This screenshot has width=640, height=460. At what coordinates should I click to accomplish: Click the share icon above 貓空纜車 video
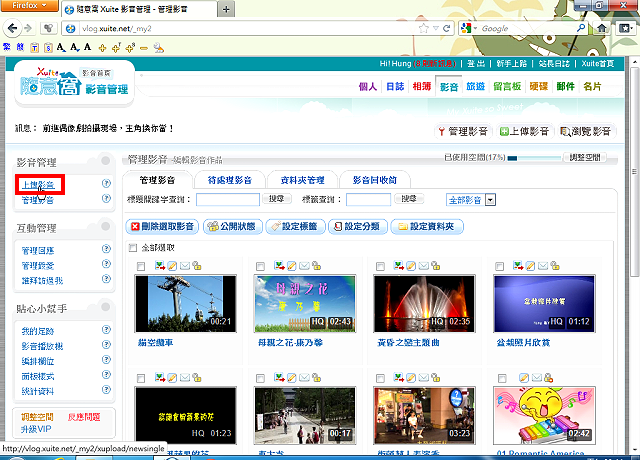pyautogui.click(x=160, y=266)
